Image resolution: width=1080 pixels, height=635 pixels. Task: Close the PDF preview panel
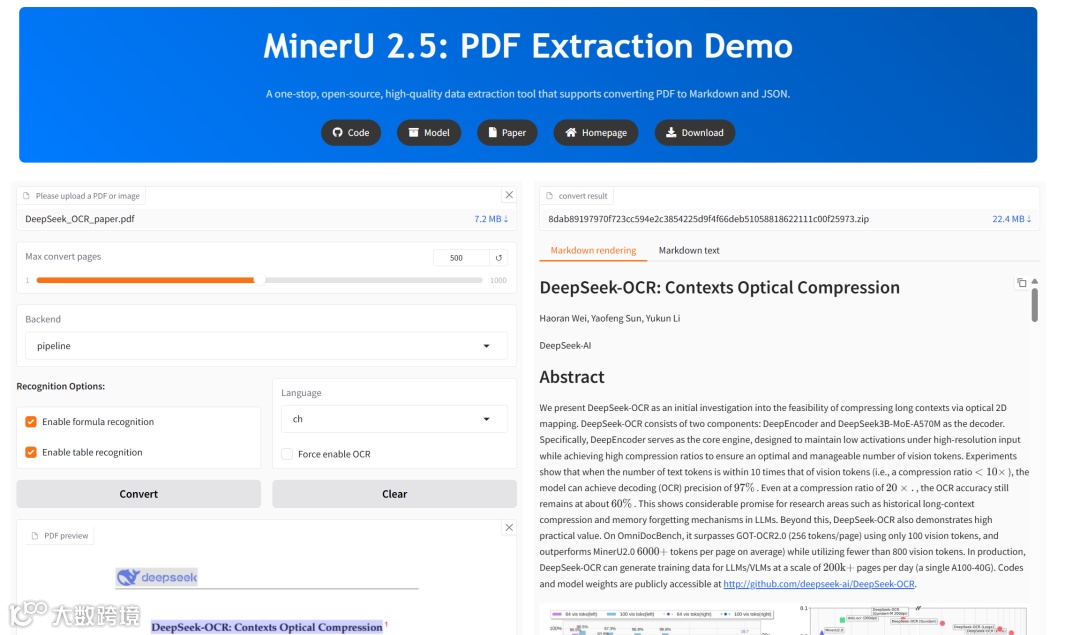509,528
